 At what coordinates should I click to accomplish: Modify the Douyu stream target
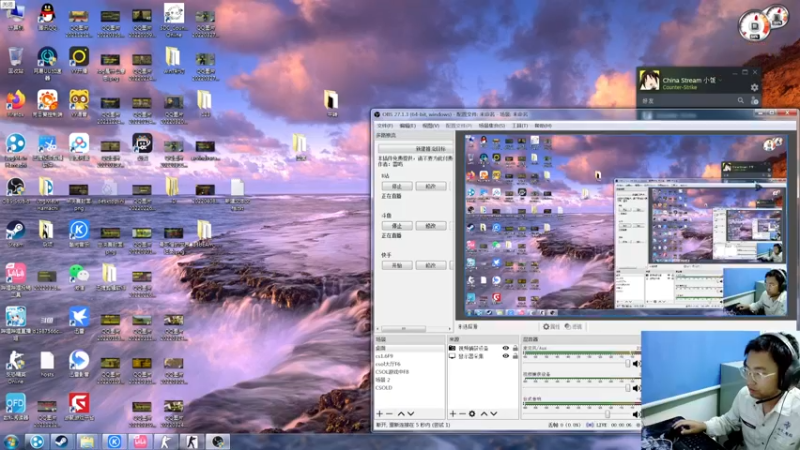(x=431, y=226)
